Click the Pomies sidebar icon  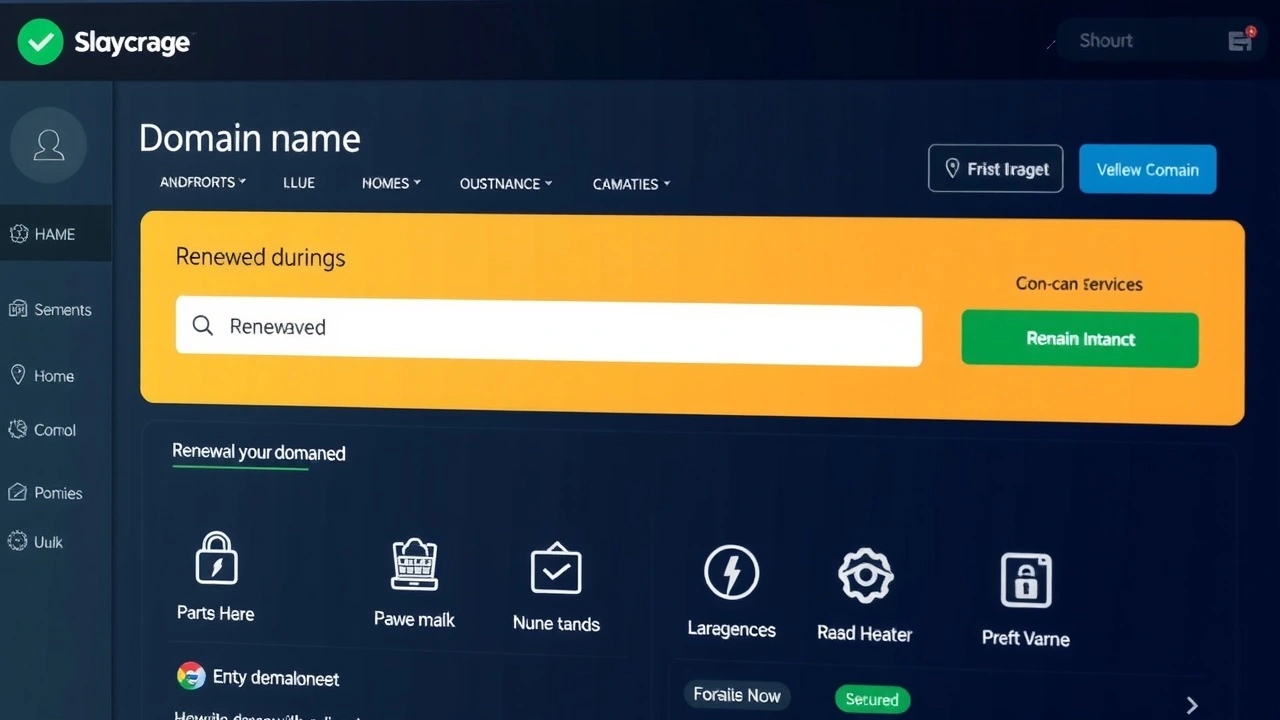pos(17,493)
